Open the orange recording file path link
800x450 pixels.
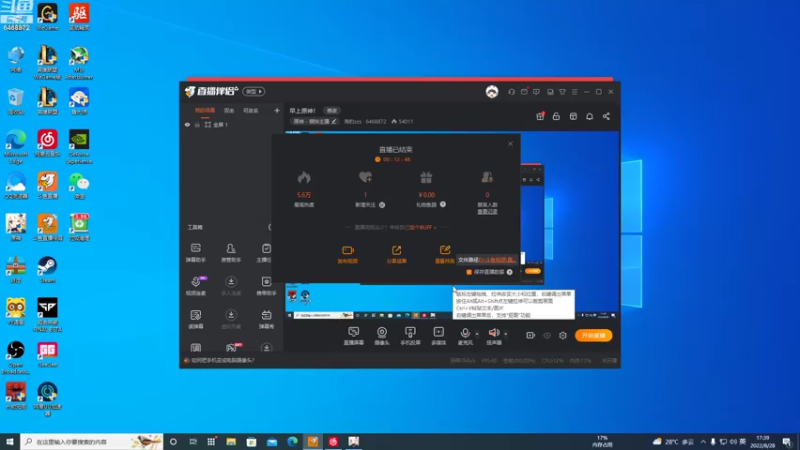tap(497, 260)
